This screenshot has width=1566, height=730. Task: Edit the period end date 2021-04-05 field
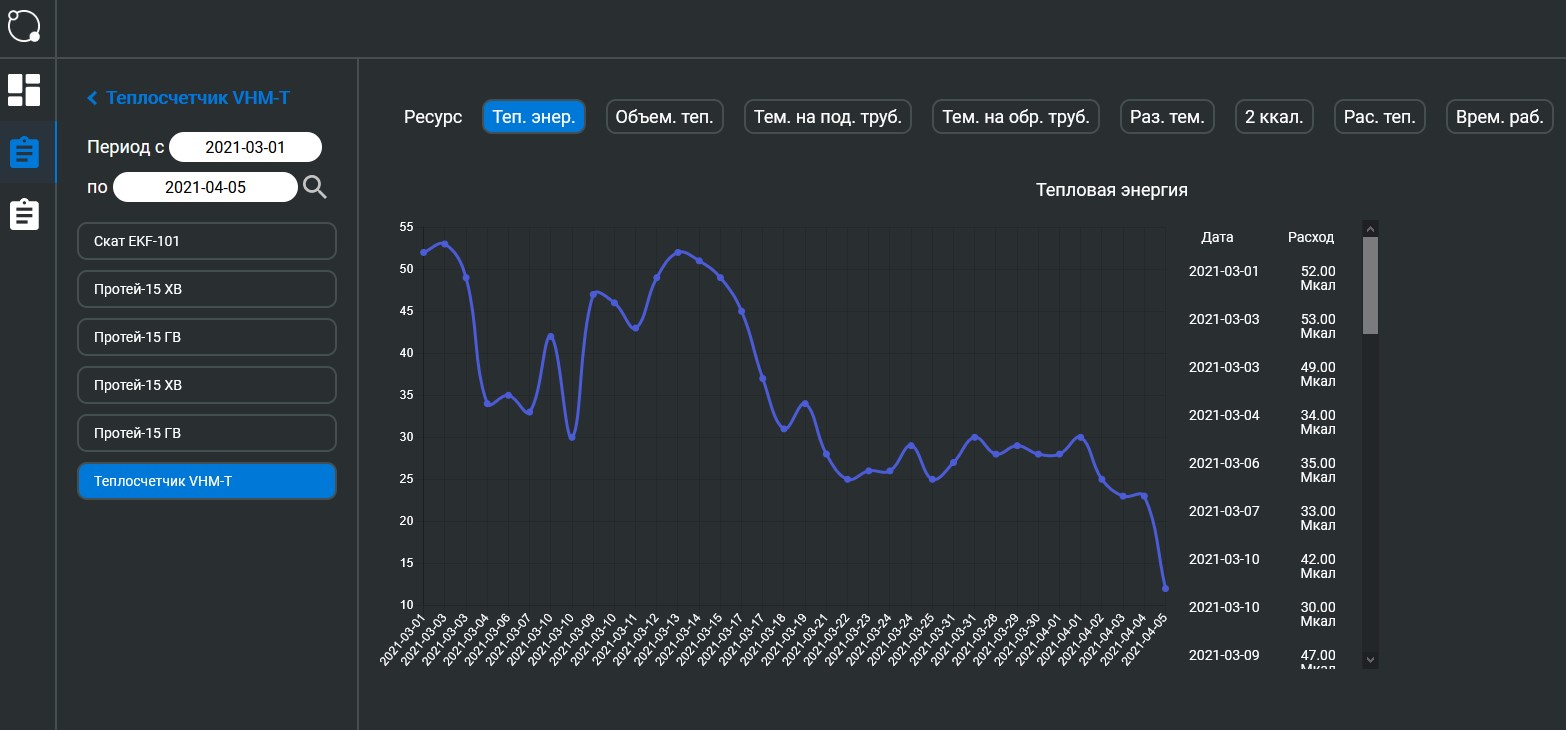click(x=205, y=187)
